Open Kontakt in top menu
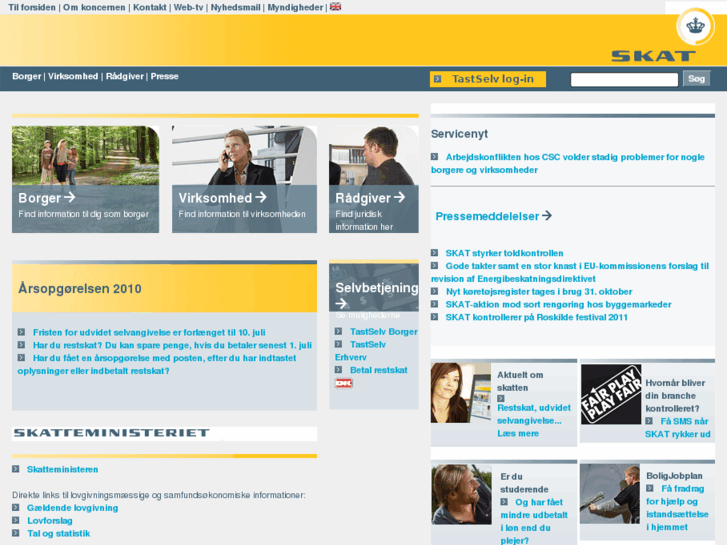The width and height of the screenshot is (727, 545). (x=150, y=7)
